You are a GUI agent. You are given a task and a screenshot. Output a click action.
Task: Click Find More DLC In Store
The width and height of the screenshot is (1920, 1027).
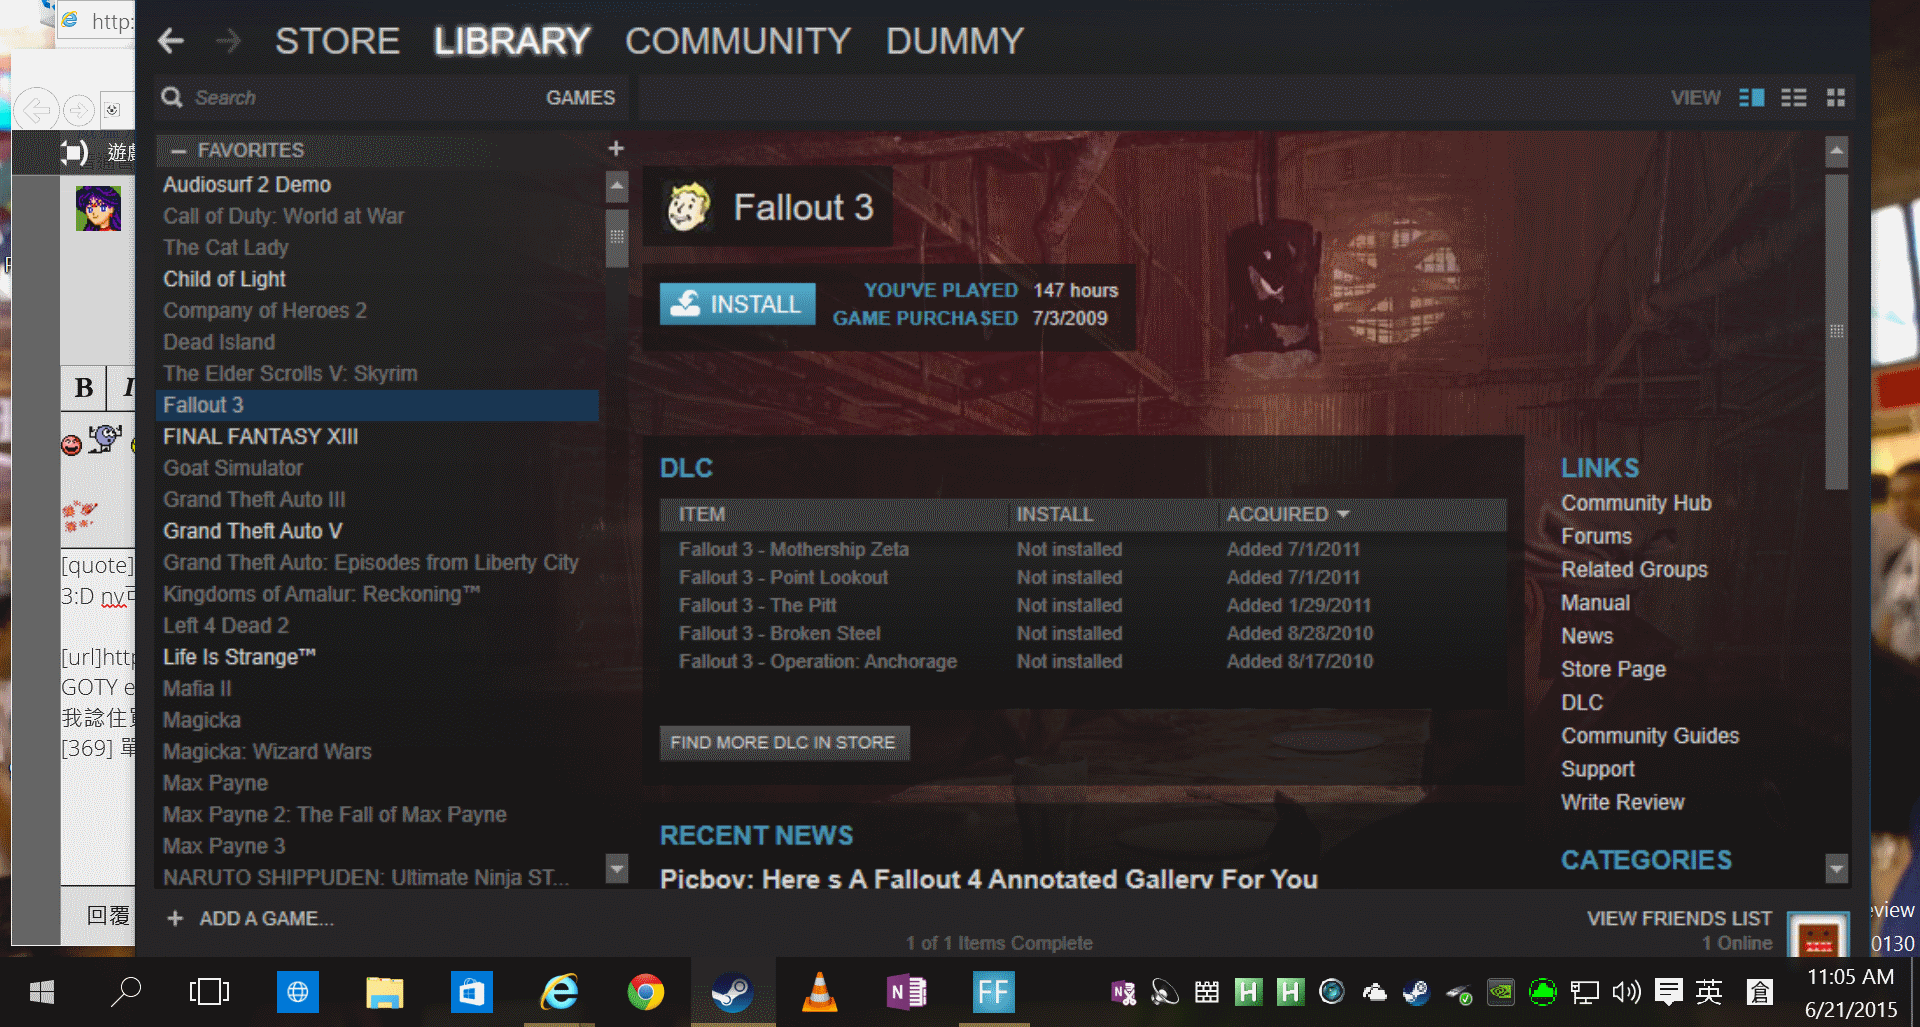click(783, 743)
